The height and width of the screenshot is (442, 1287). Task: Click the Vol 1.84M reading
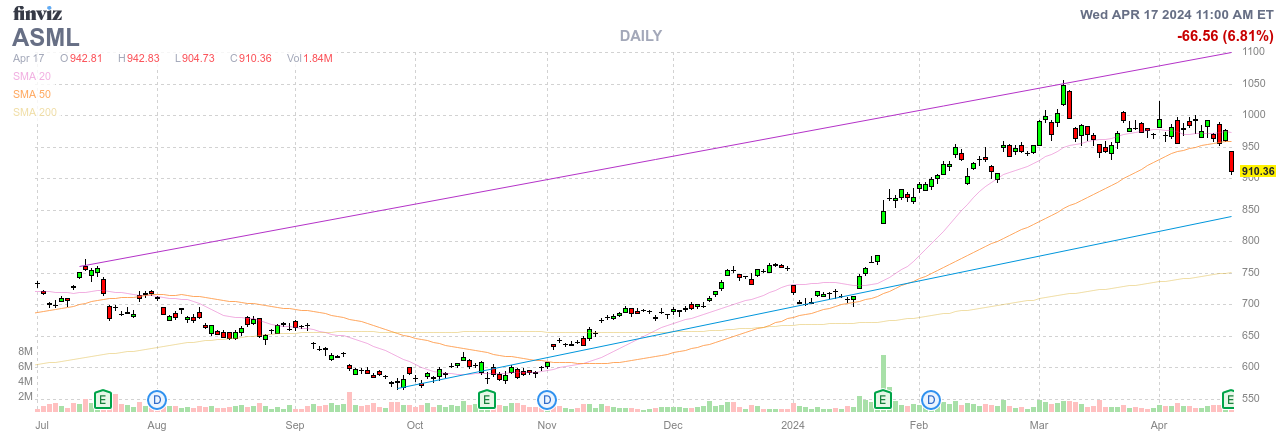pyautogui.click(x=309, y=58)
